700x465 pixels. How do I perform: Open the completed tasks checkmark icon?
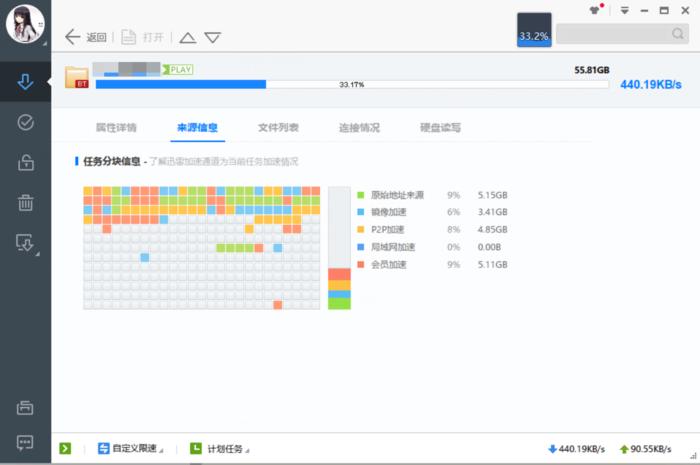25,122
